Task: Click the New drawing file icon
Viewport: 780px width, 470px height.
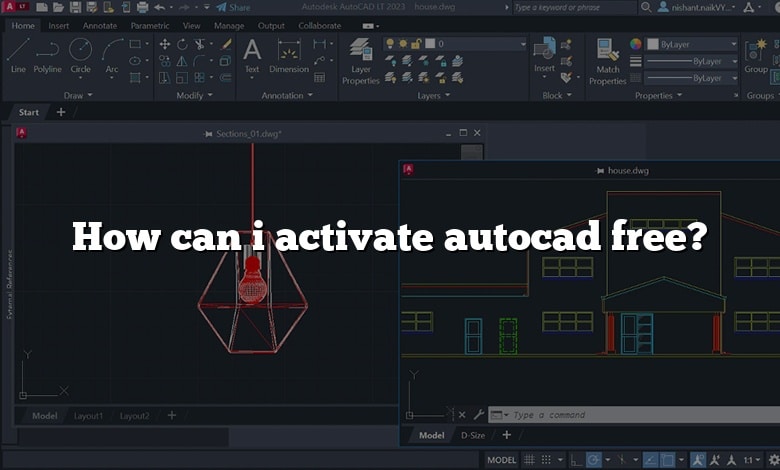Action: pyautogui.click(x=42, y=7)
